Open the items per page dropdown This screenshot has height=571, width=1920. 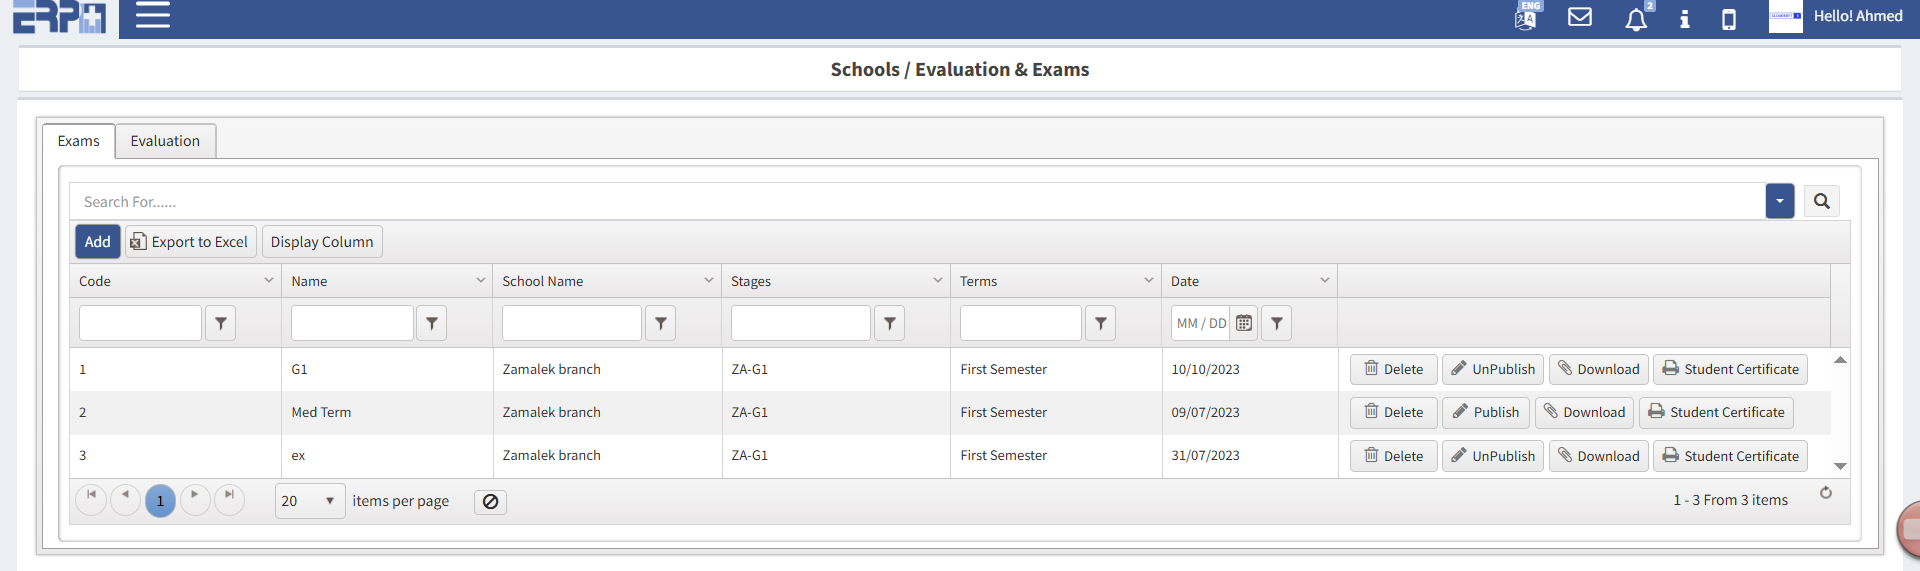point(310,501)
